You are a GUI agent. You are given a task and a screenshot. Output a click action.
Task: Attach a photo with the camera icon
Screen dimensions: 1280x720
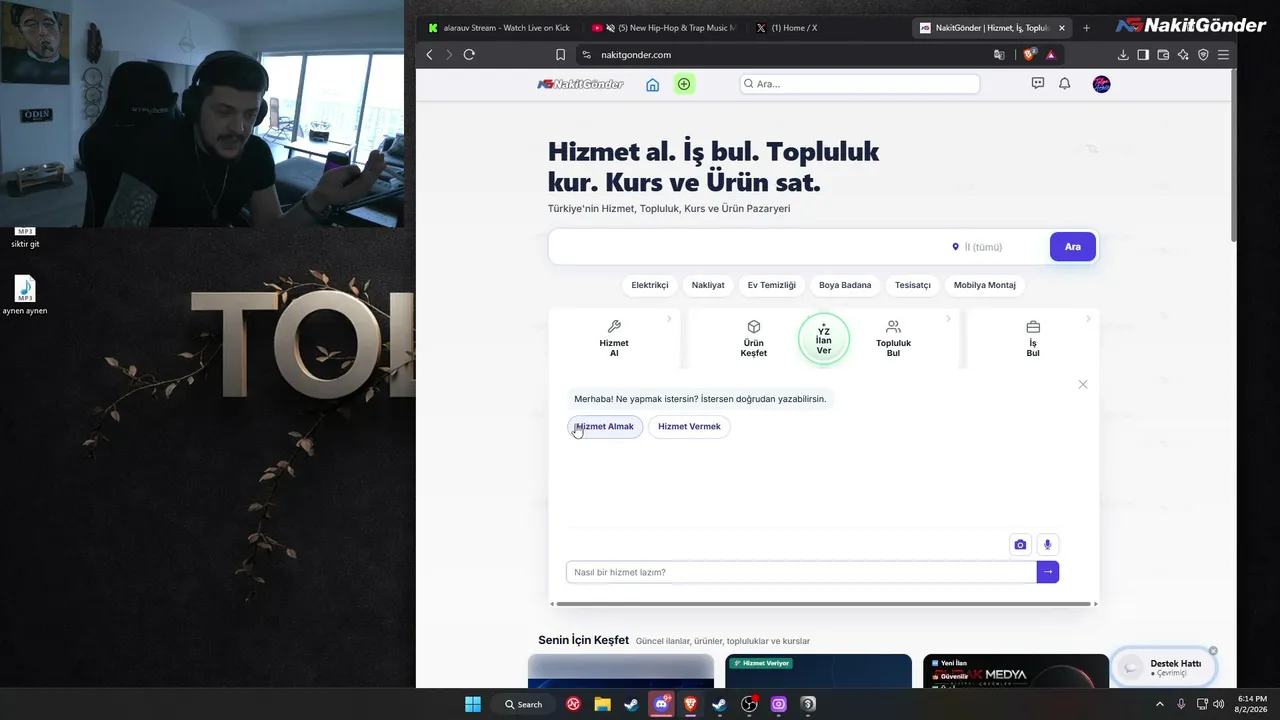[1020, 545]
